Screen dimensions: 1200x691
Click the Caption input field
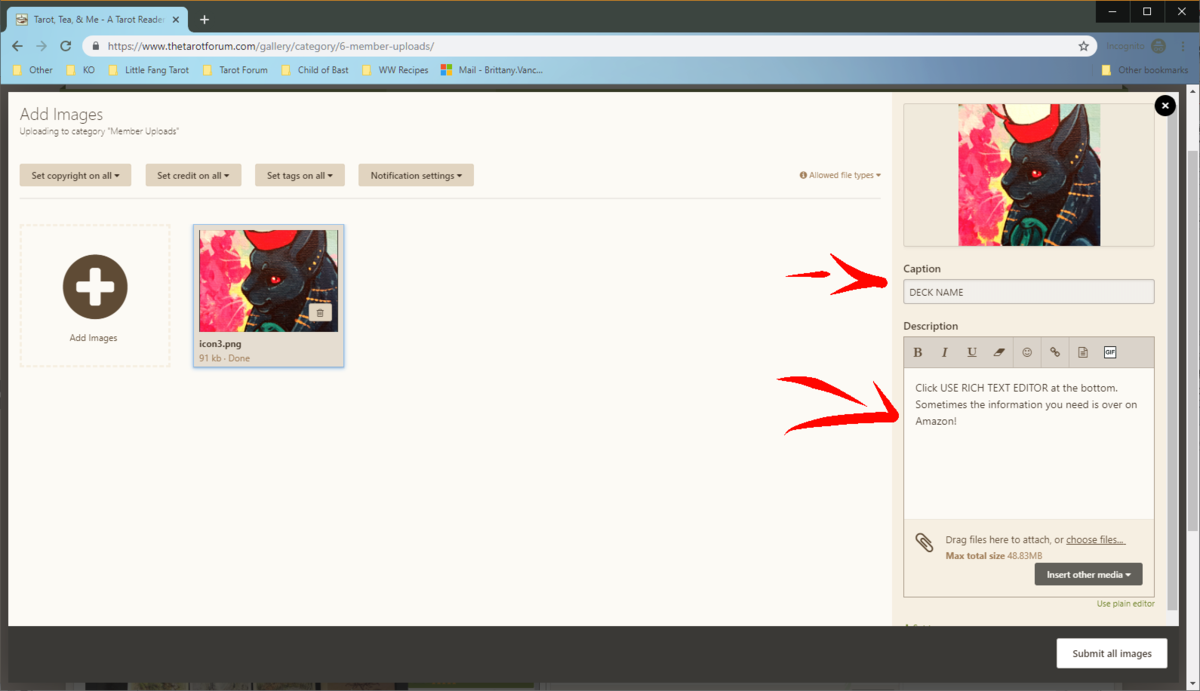point(1028,292)
